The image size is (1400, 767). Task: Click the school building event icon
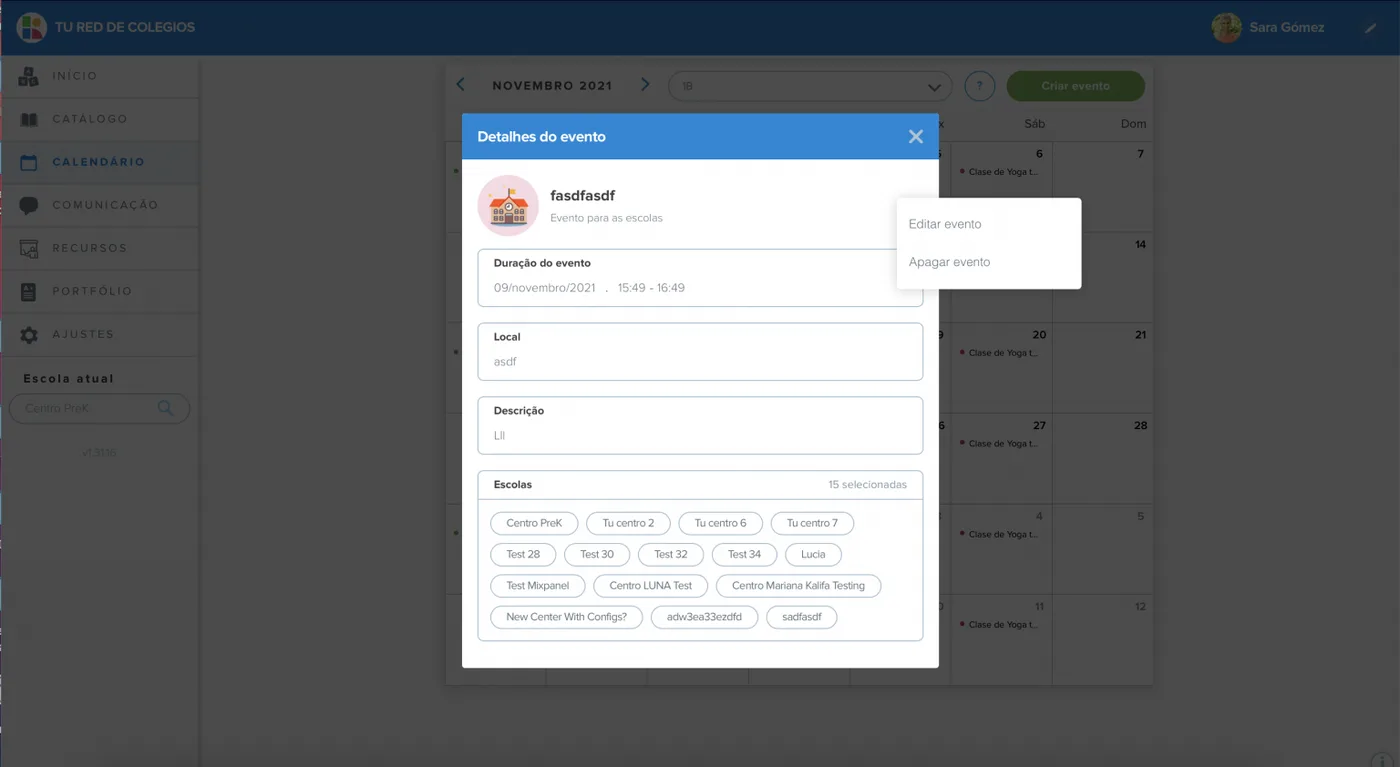[508, 205]
